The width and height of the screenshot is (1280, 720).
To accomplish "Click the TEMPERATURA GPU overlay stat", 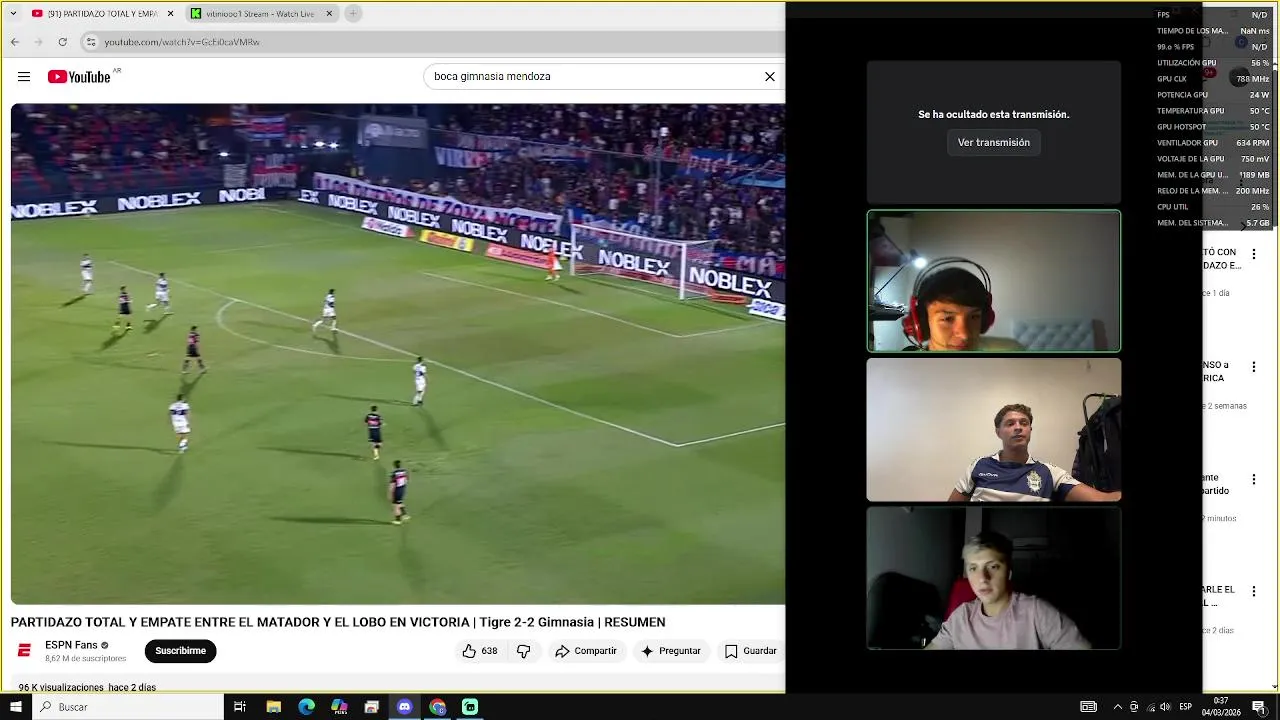I will (1213, 111).
